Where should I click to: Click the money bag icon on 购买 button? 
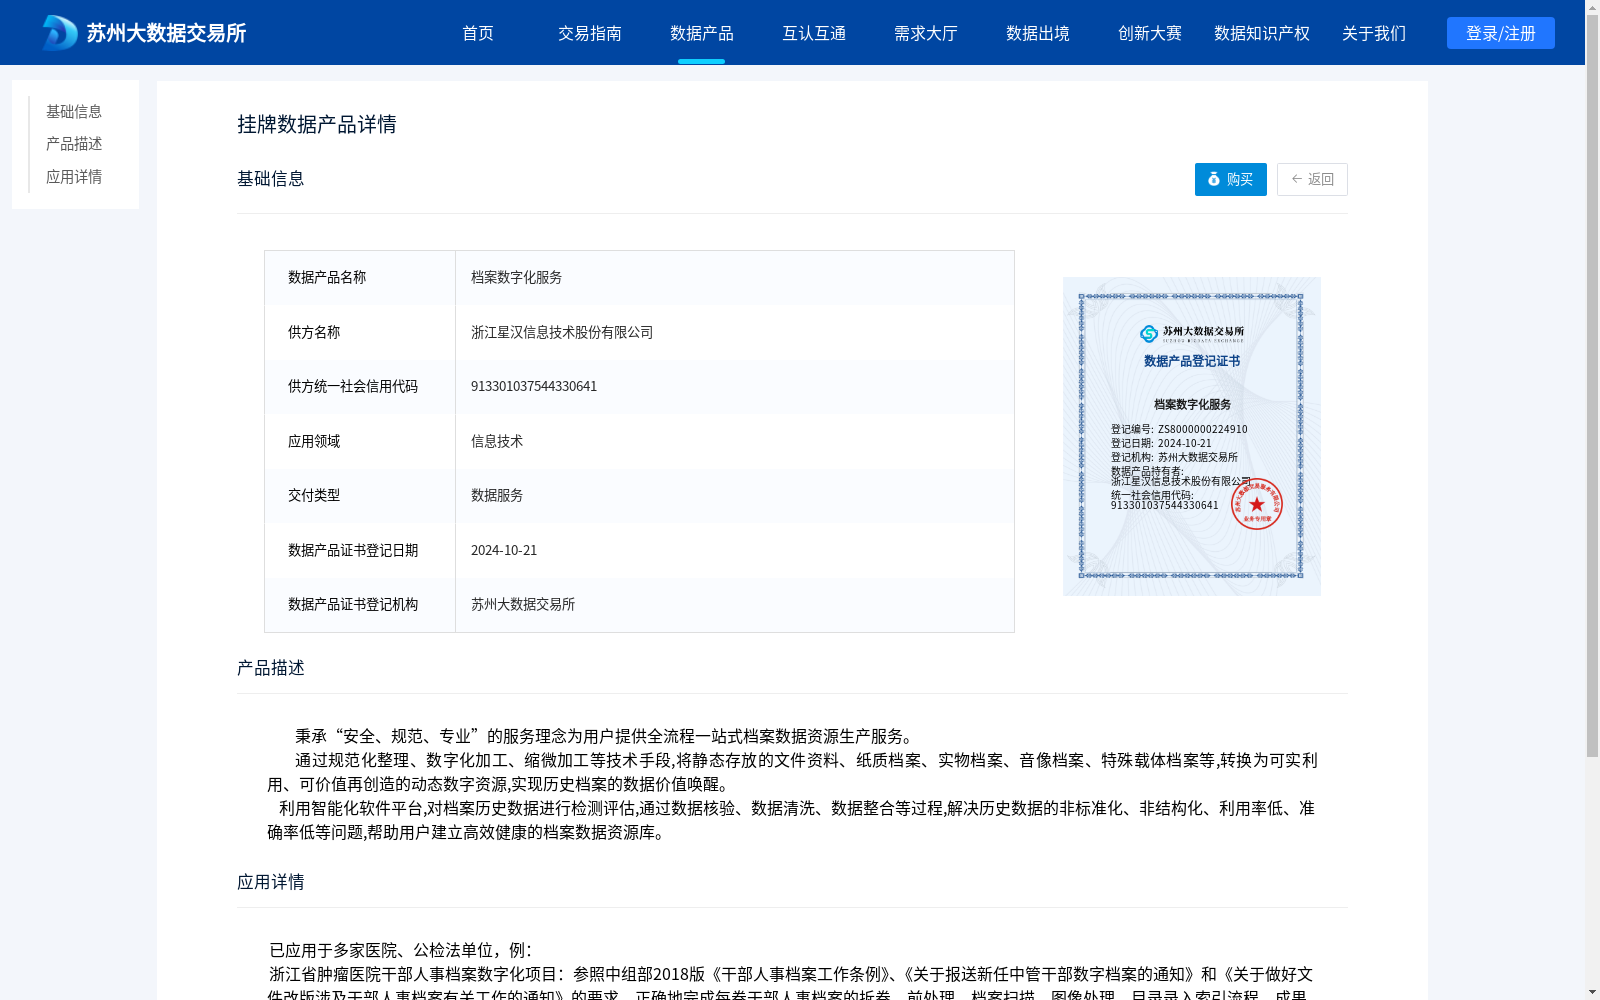(x=1214, y=179)
